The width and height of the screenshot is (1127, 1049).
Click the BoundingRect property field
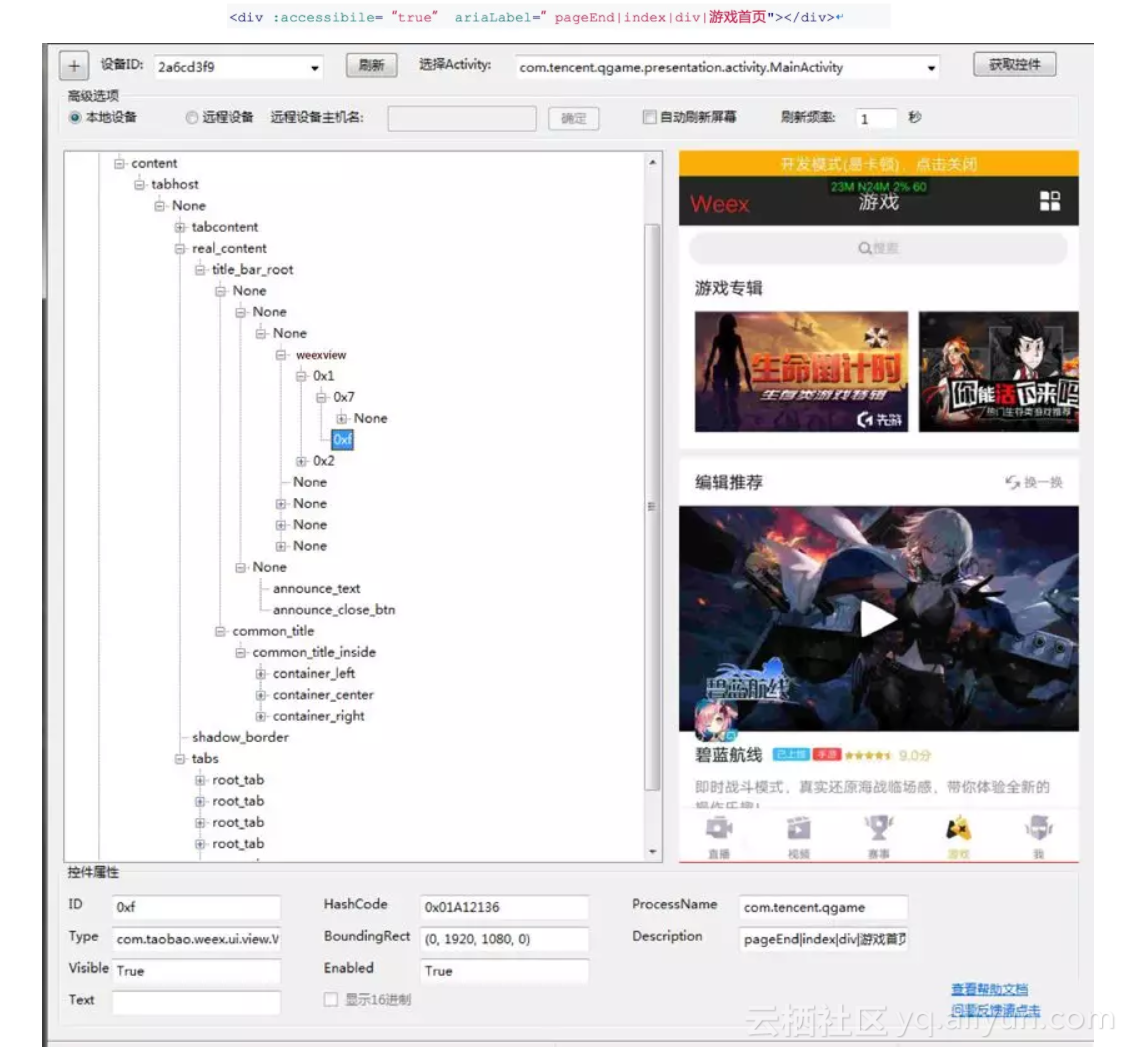[503, 939]
